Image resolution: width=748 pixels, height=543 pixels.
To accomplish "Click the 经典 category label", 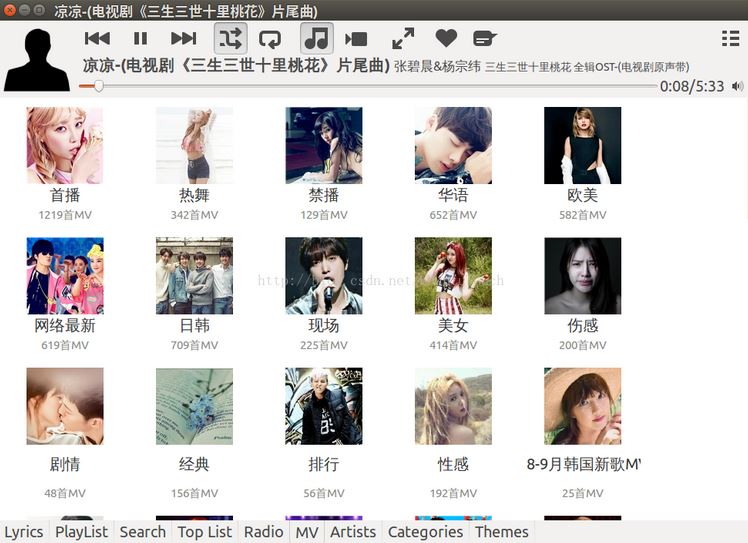I will pos(194,464).
